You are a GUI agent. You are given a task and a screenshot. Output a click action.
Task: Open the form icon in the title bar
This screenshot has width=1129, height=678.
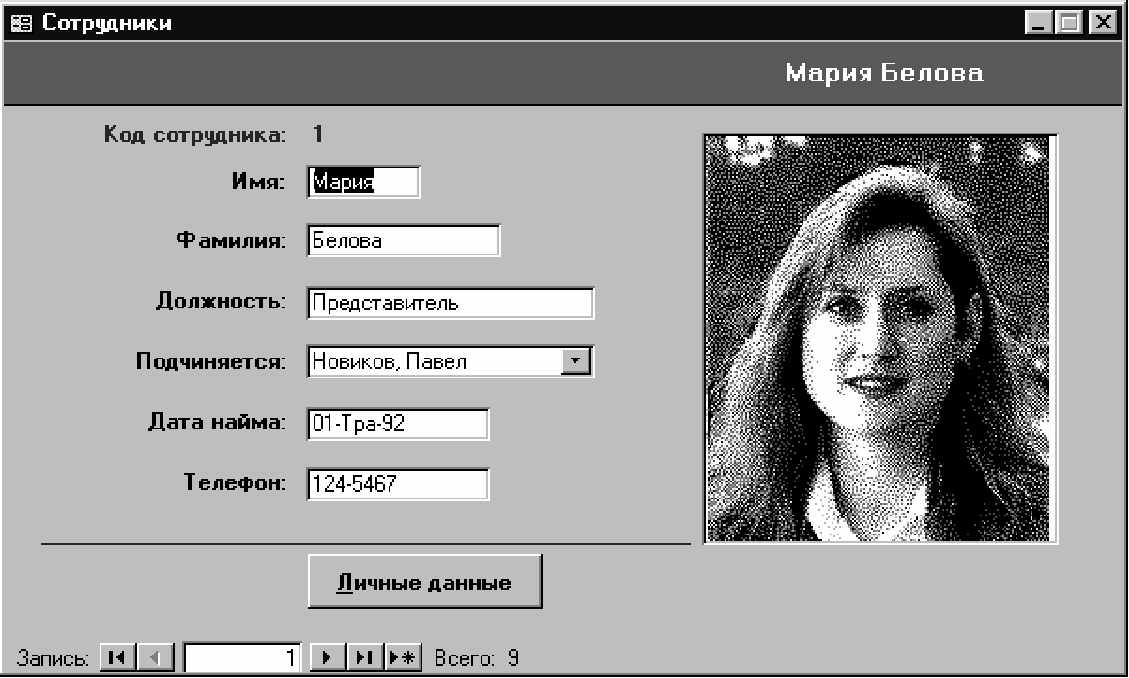pos(22,23)
